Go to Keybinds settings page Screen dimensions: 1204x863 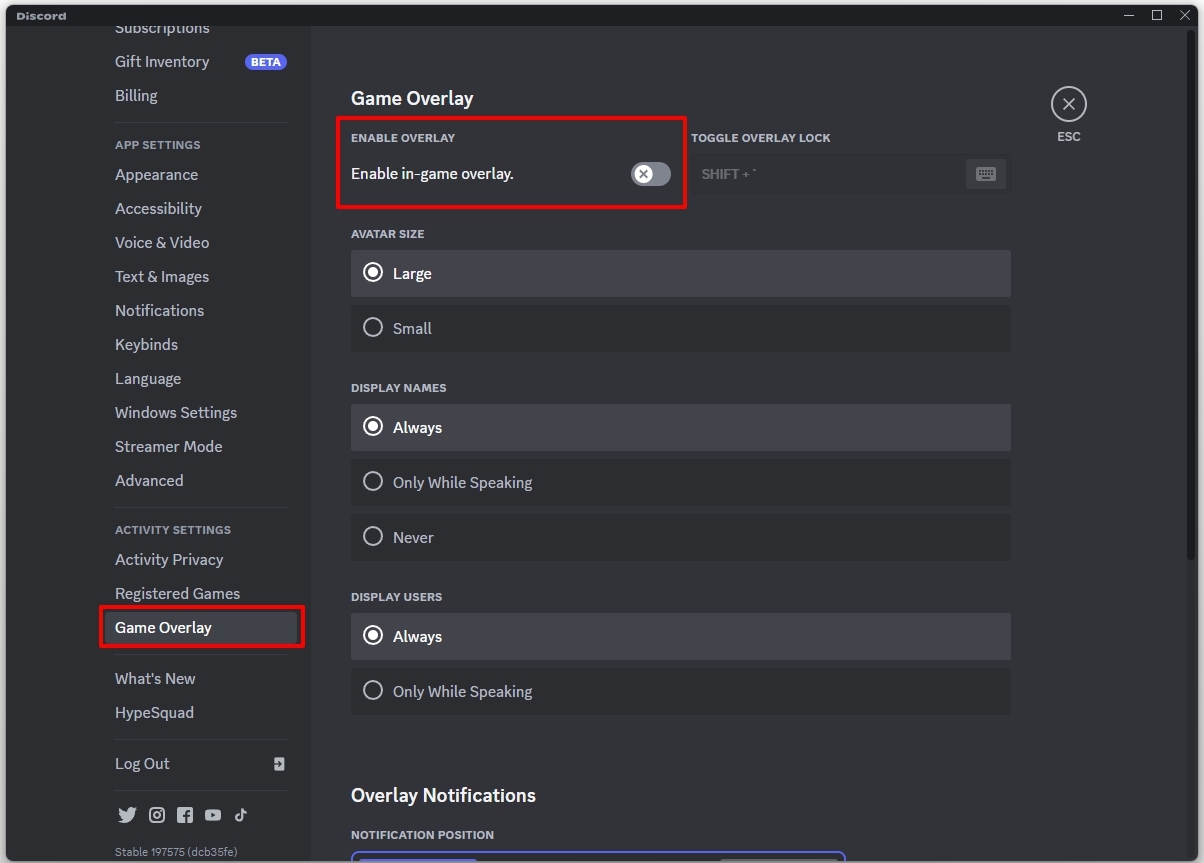pos(146,345)
